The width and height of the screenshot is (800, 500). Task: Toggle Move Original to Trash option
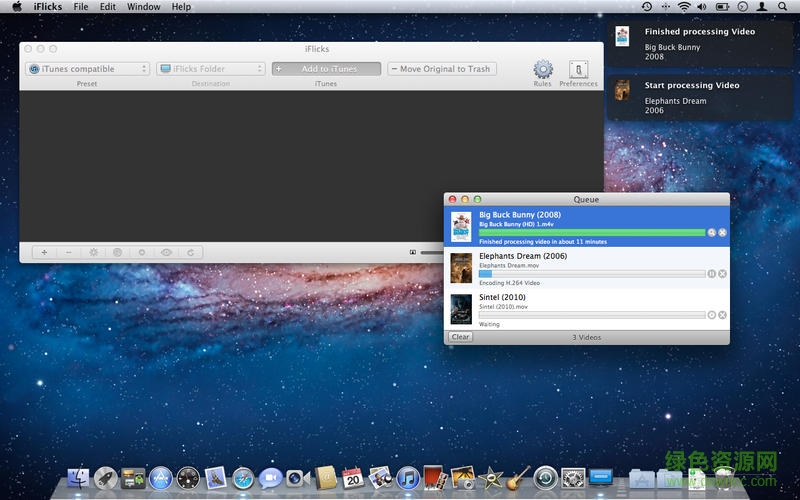[441, 69]
